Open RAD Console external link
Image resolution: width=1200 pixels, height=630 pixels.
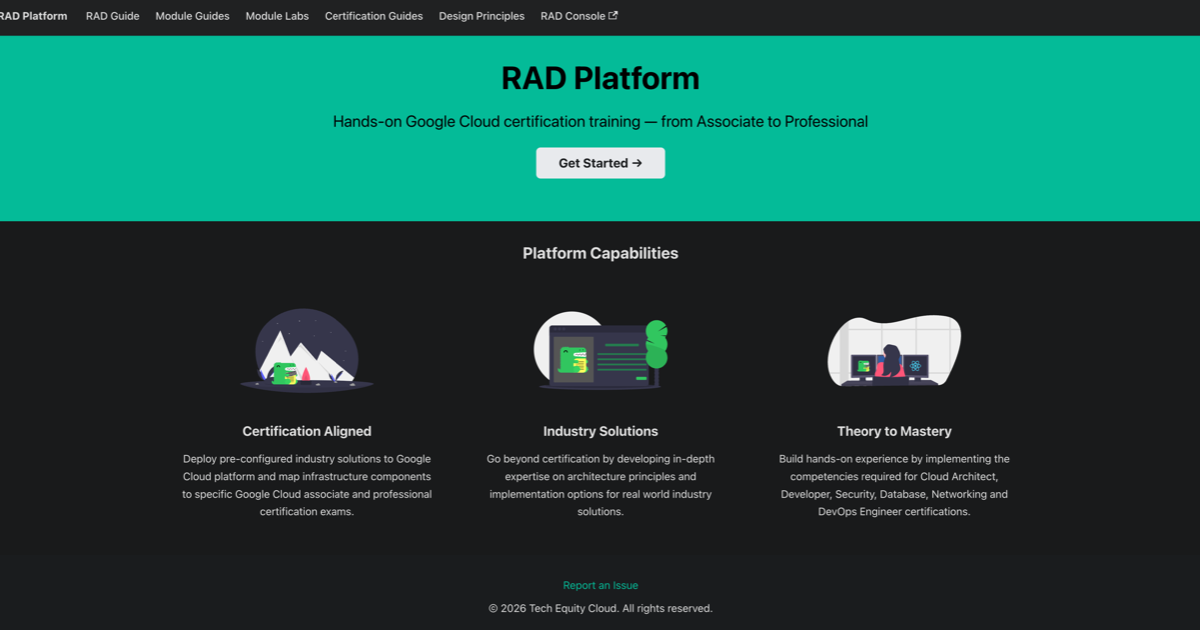579,16
